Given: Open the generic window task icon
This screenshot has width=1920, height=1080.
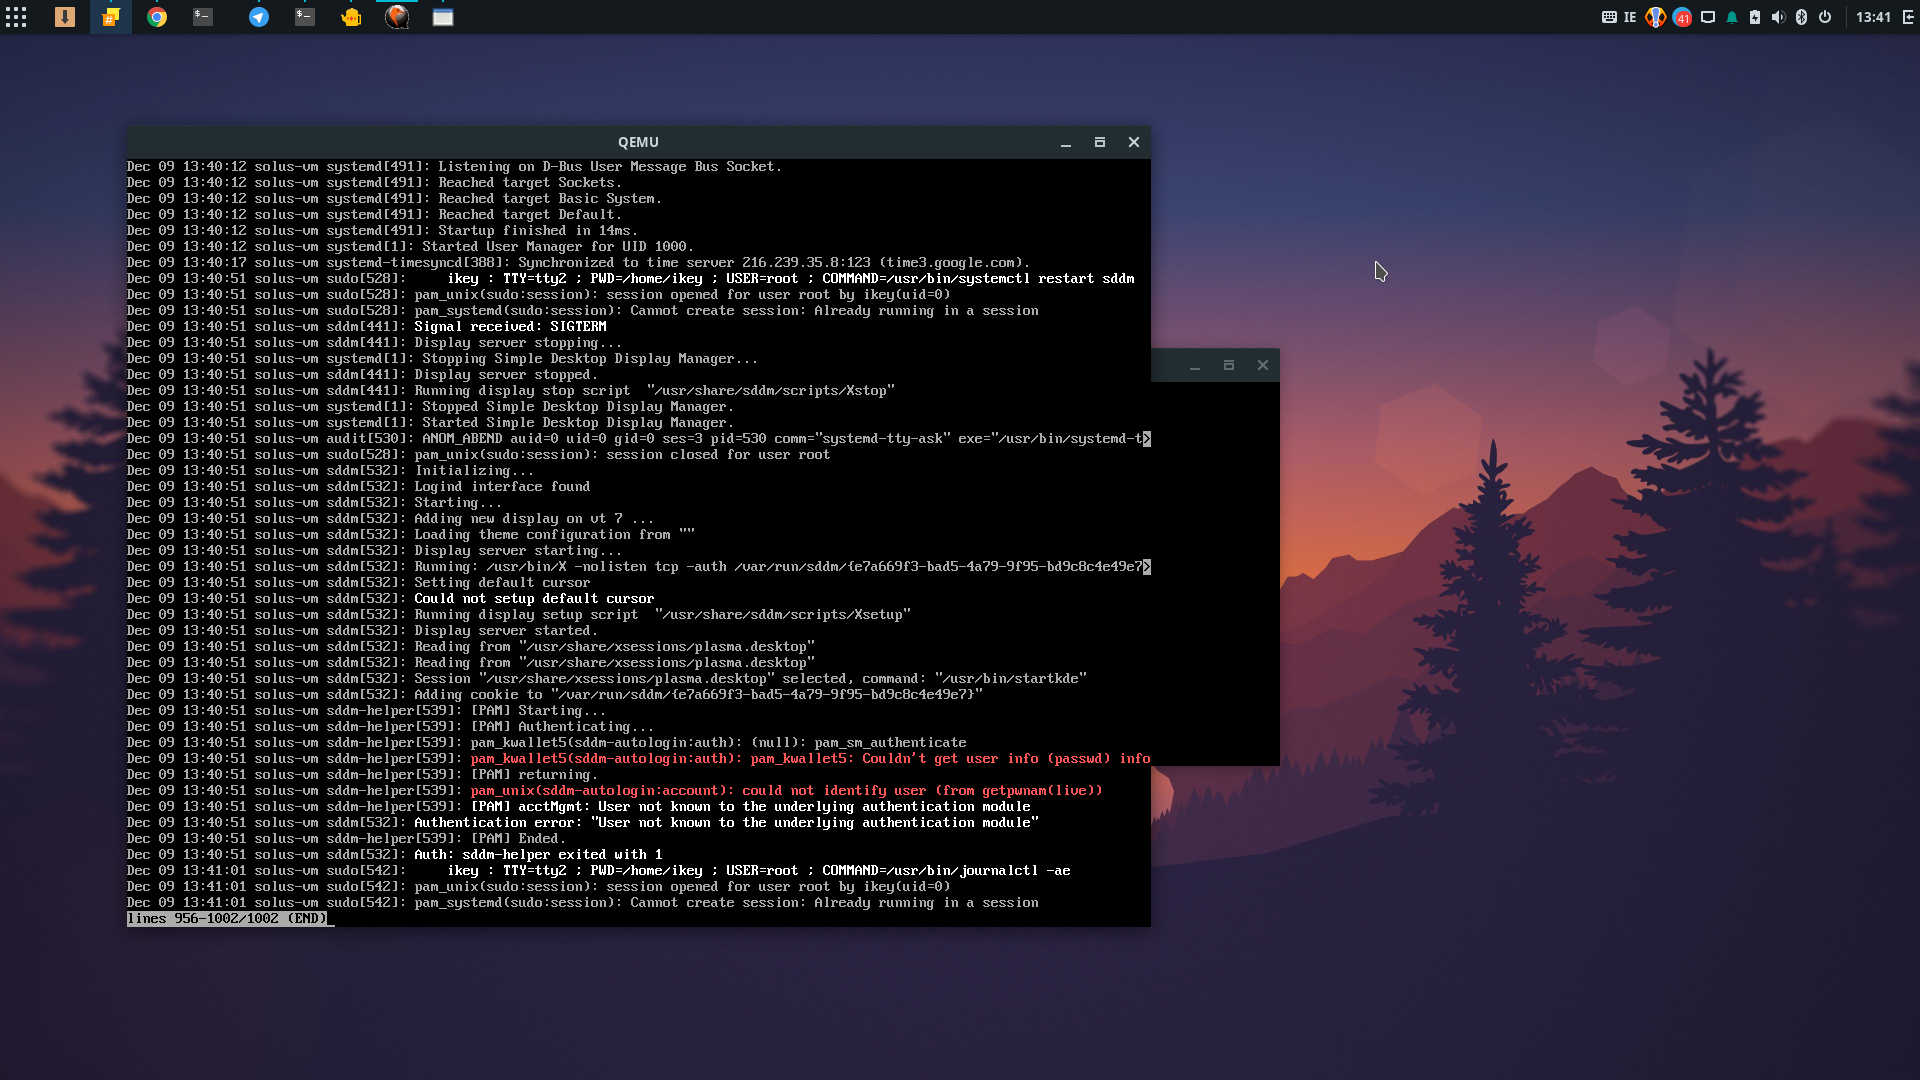Looking at the screenshot, I should [x=443, y=17].
